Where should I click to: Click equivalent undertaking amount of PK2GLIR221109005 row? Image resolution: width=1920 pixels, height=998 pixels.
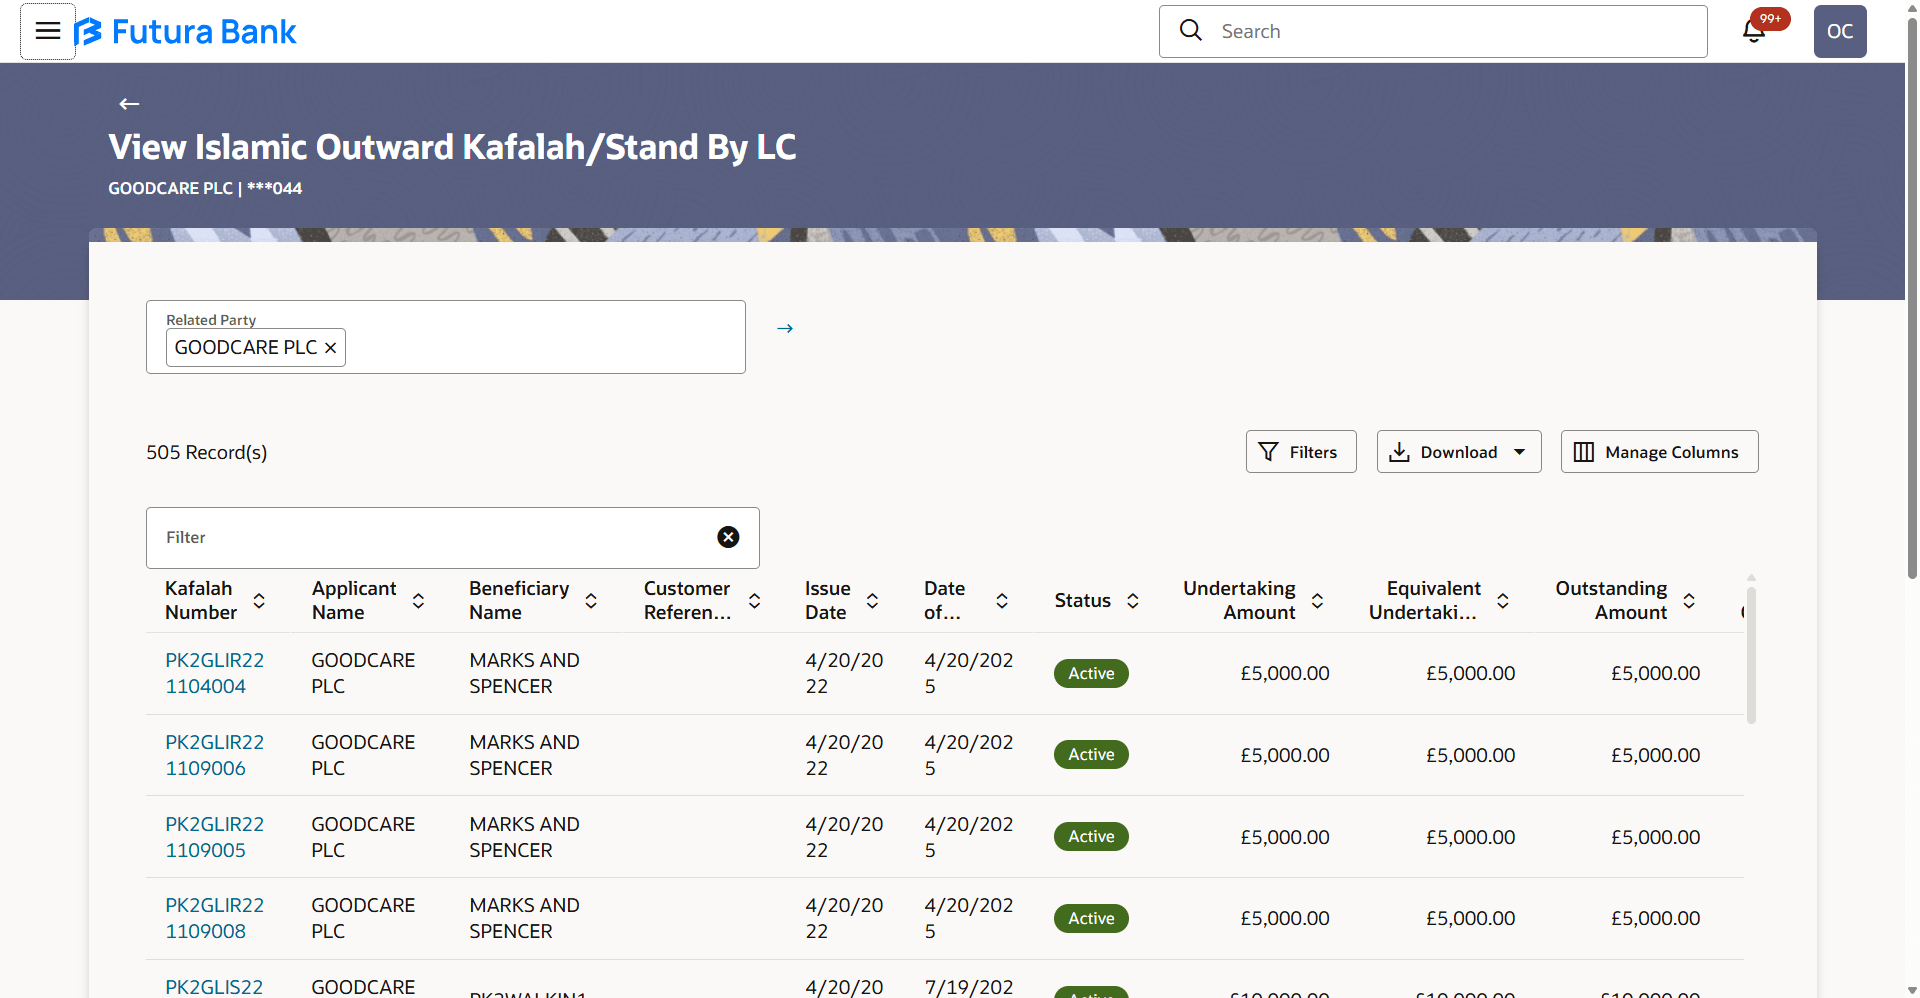(x=1470, y=838)
